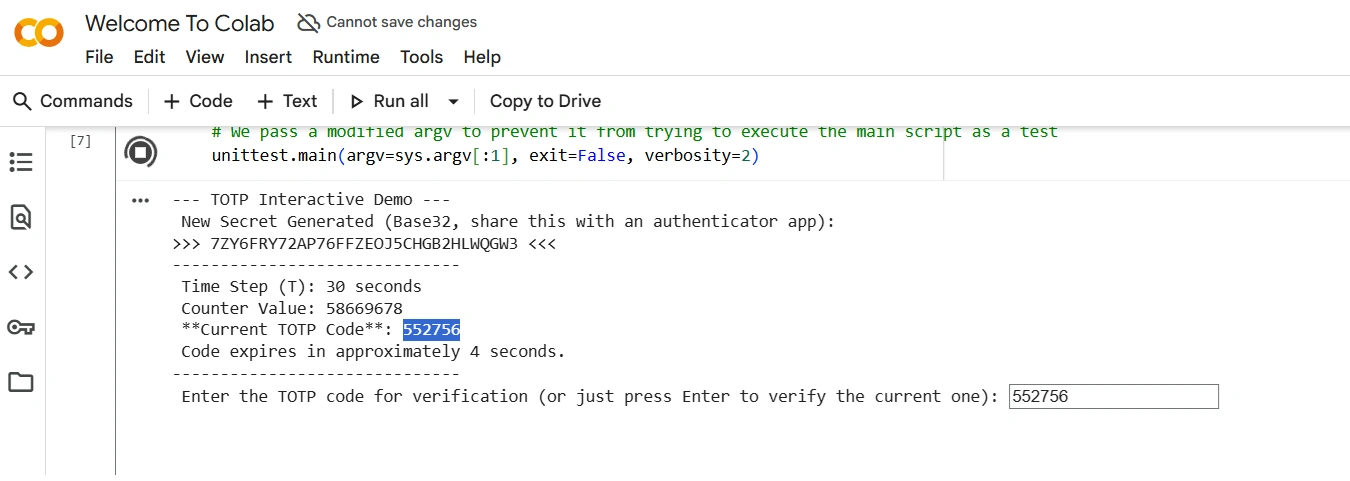Click Run all button
Viewport: 1350px width, 481px height.
[x=389, y=101]
